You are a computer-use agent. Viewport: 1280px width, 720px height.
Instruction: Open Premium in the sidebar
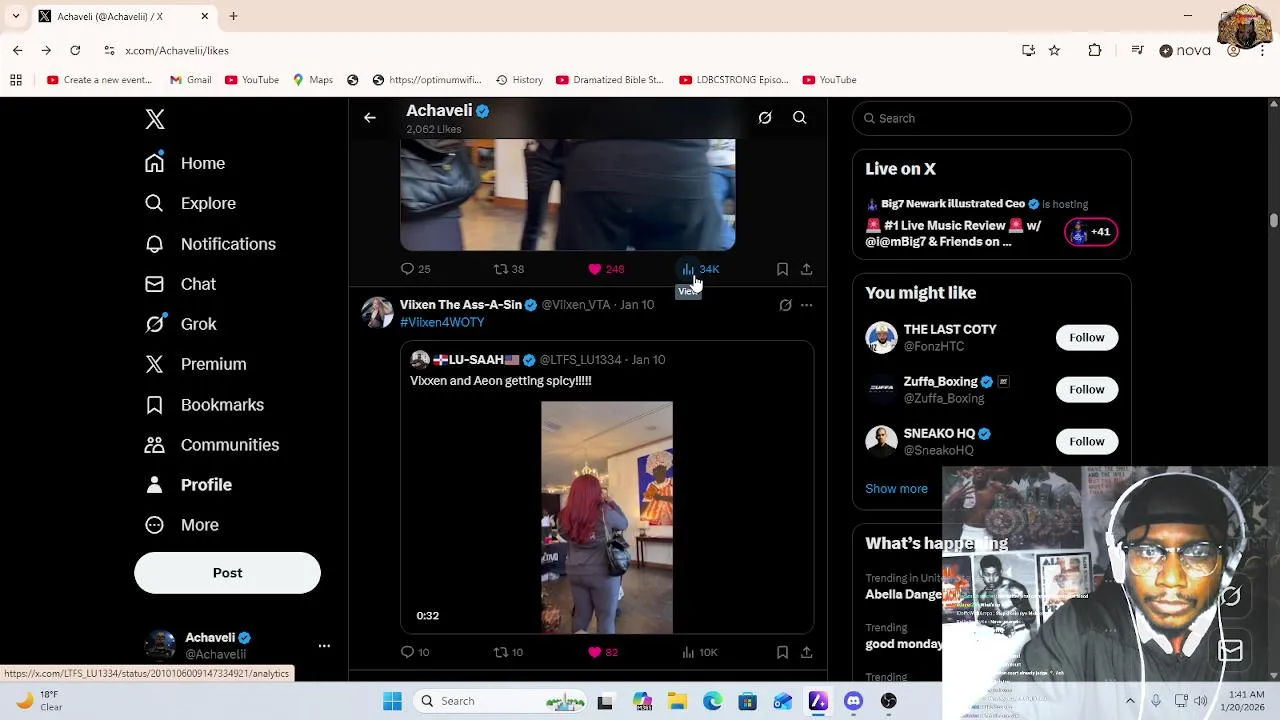[x=195, y=364]
